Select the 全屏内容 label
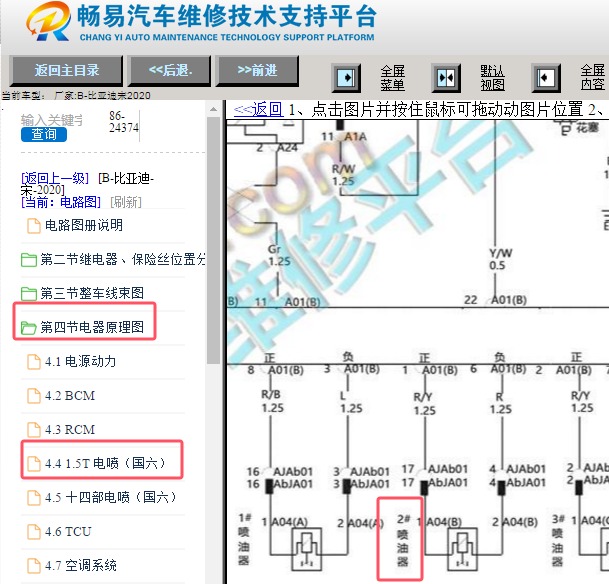The width and height of the screenshot is (609, 584). click(x=593, y=77)
